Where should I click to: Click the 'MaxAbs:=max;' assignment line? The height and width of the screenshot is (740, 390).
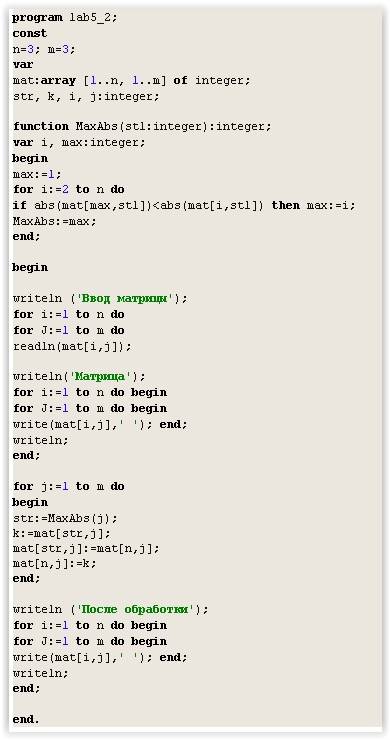point(54,221)
